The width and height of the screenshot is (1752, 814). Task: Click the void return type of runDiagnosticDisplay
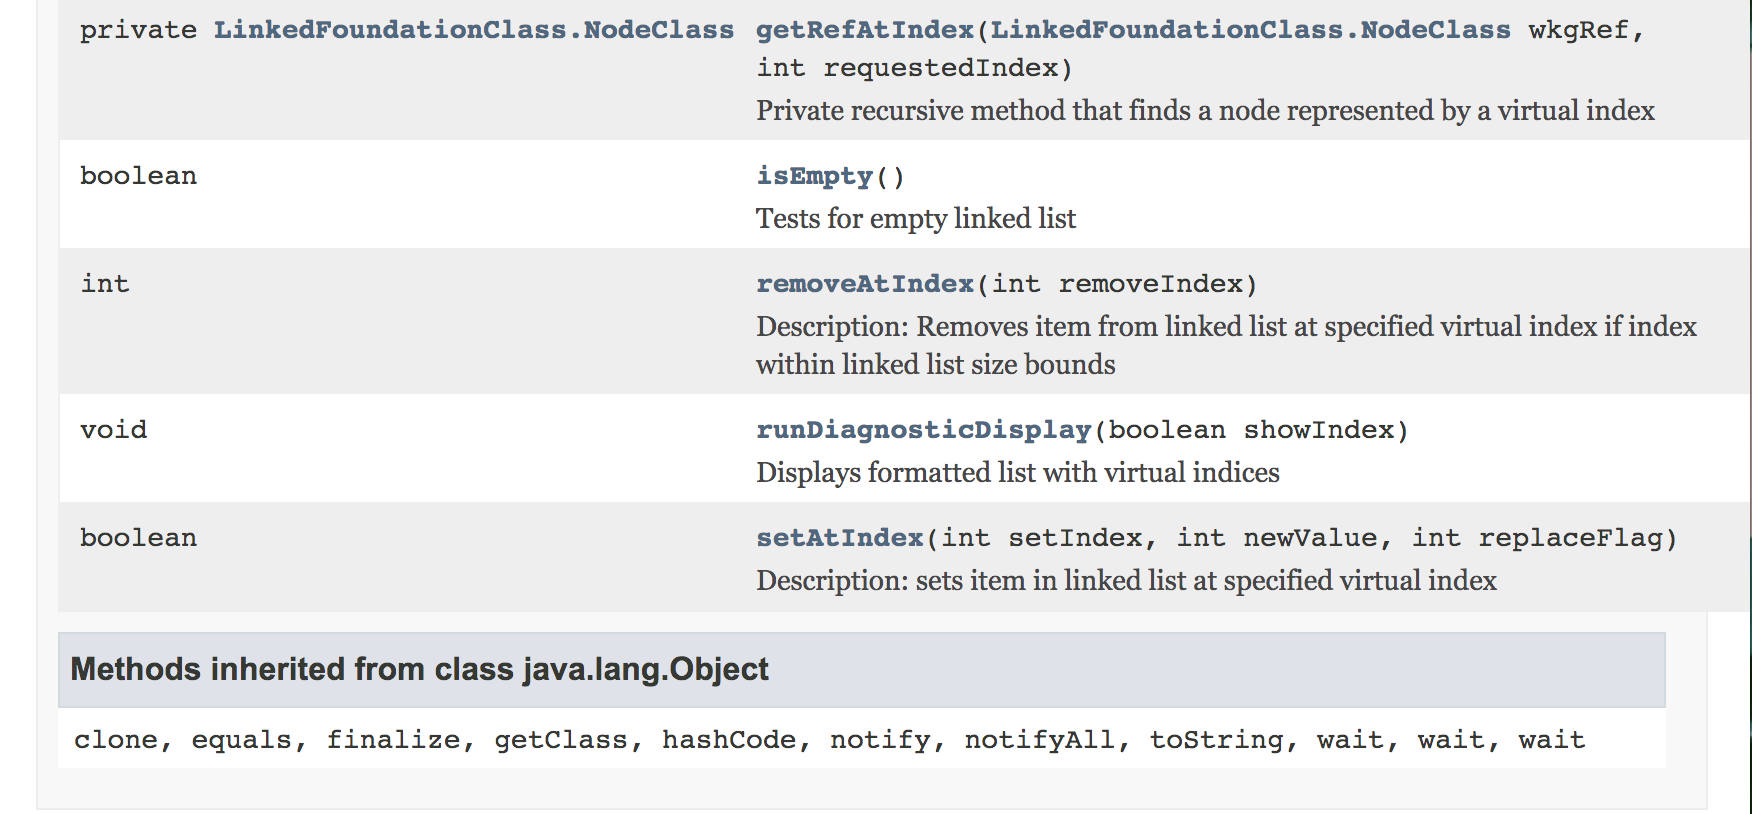[x=114, y=430]
